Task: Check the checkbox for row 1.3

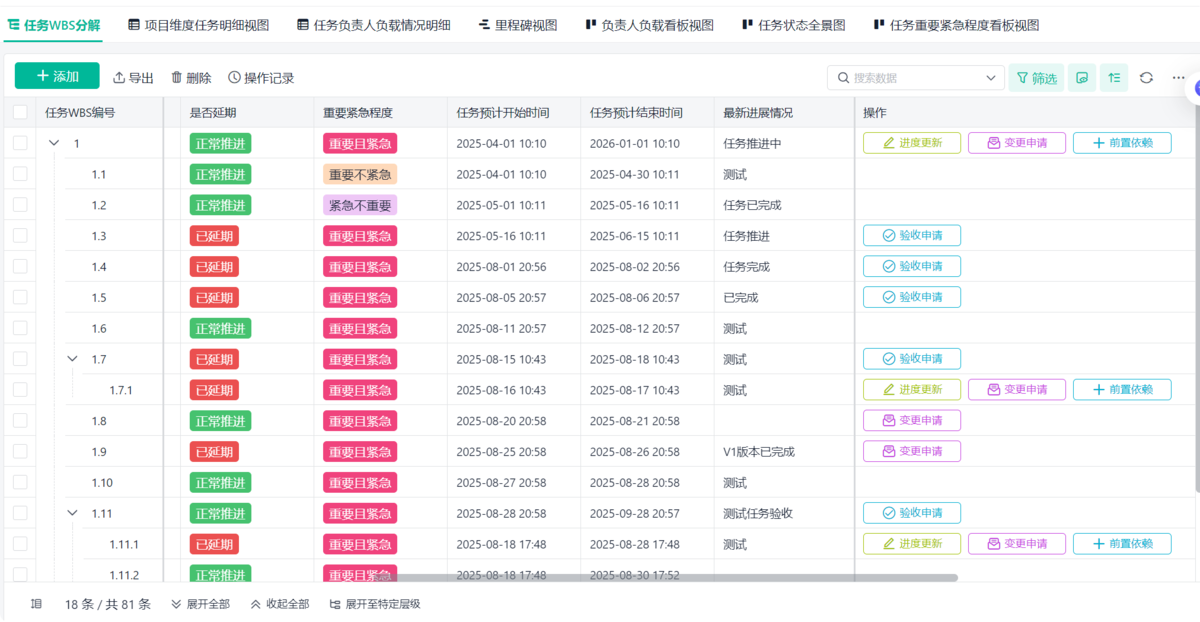Action: coord(20,236)
